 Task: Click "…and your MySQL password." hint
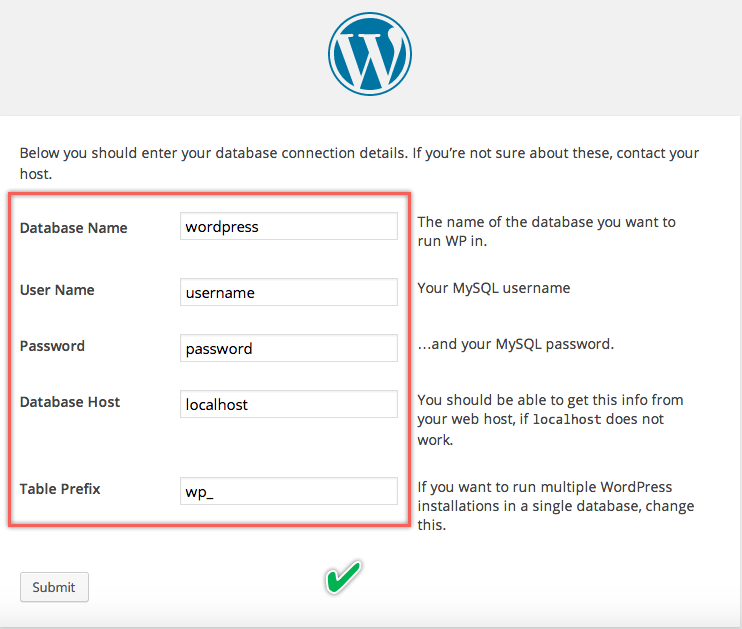coord(515,344)
